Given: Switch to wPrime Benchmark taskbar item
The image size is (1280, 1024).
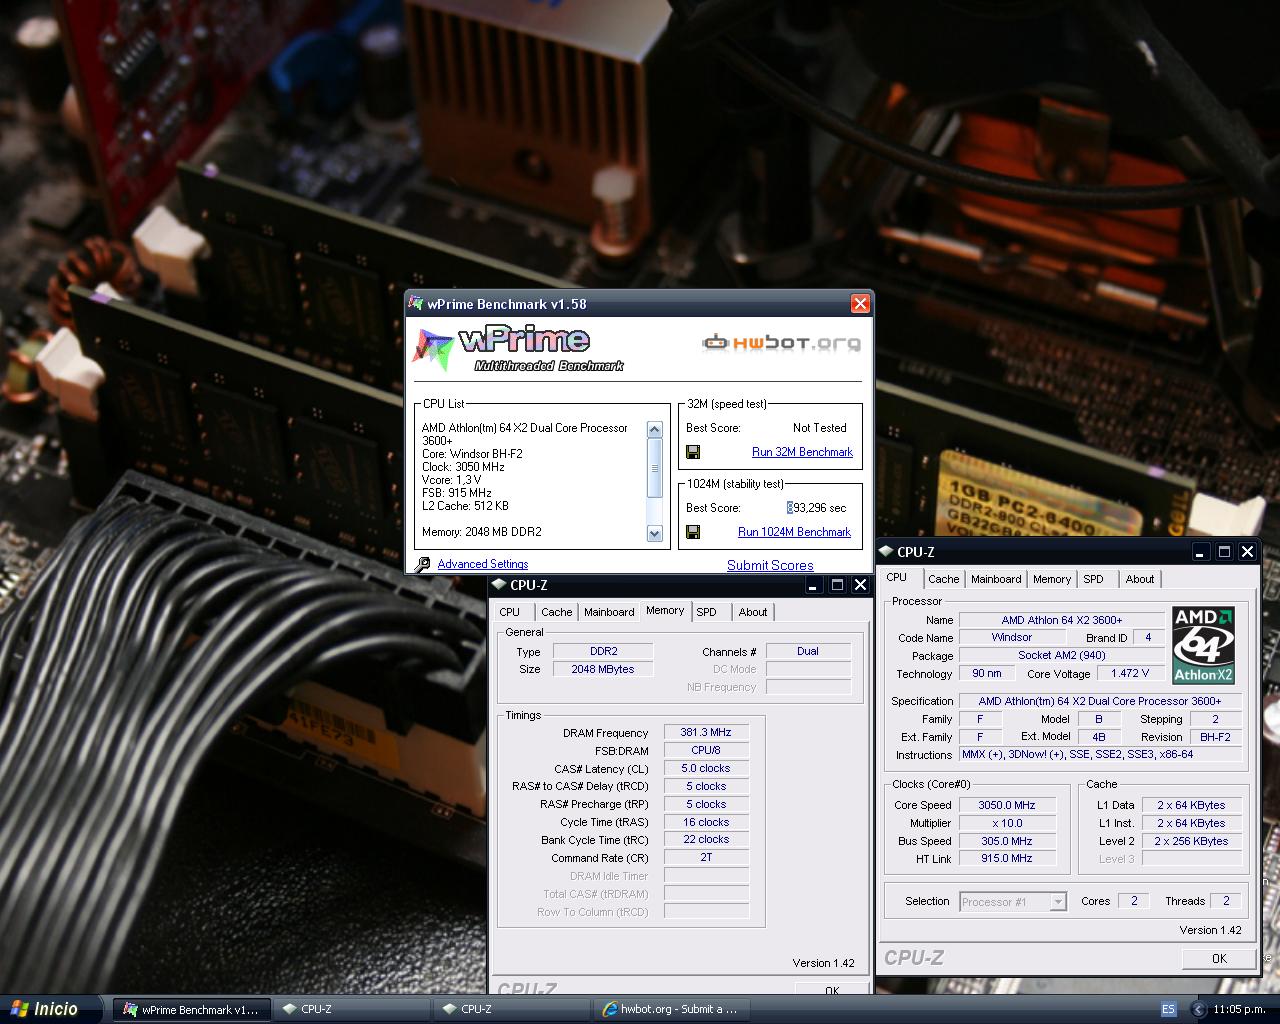Looking at the screenshot, I should 190,1009.
